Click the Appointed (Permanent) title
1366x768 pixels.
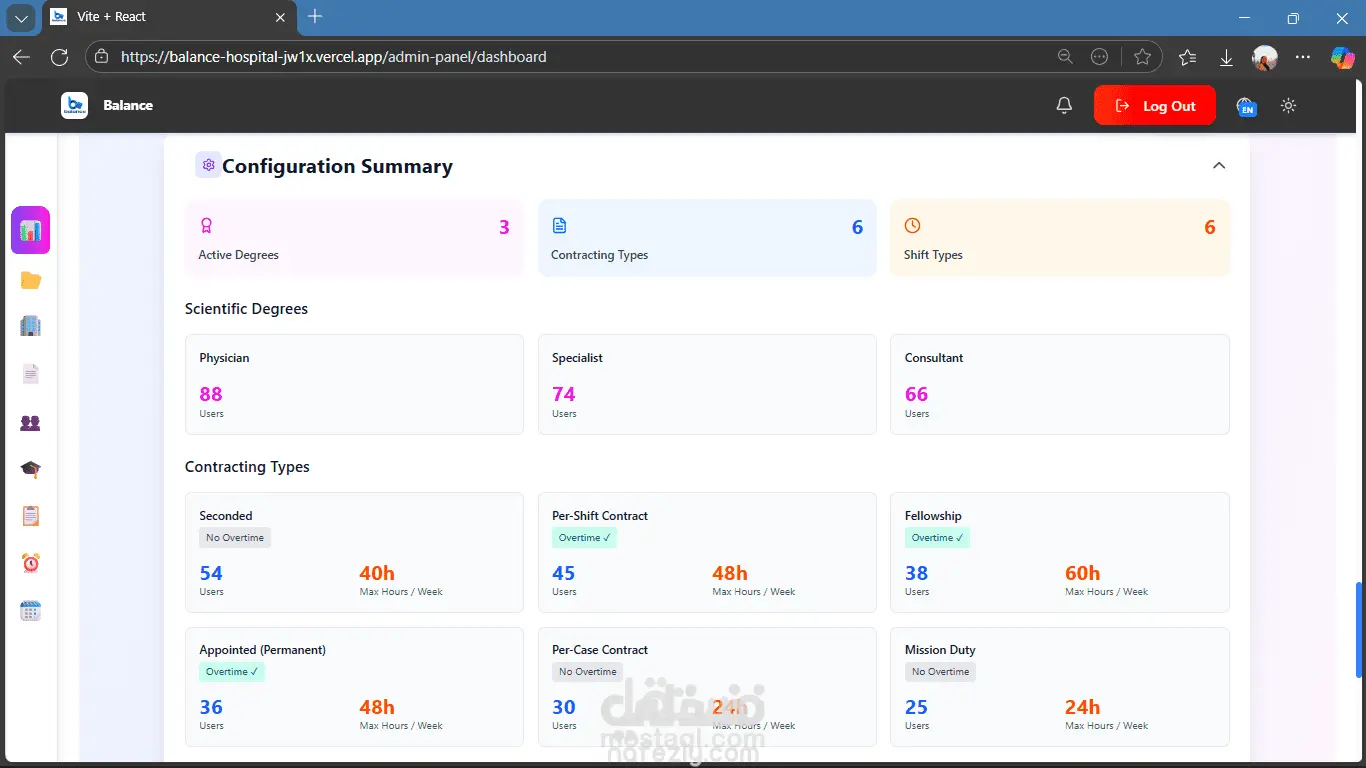[x=263, y=650]
